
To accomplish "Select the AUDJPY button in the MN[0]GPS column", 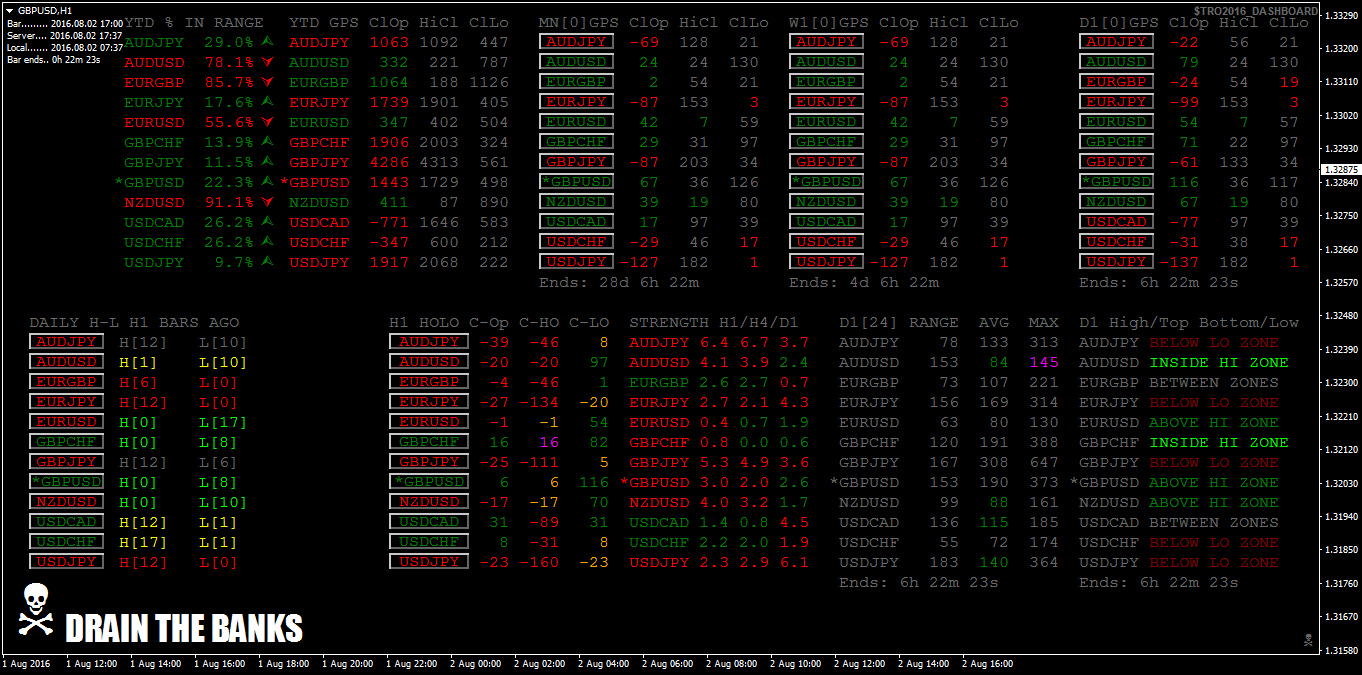I will [x=576, y=42].
